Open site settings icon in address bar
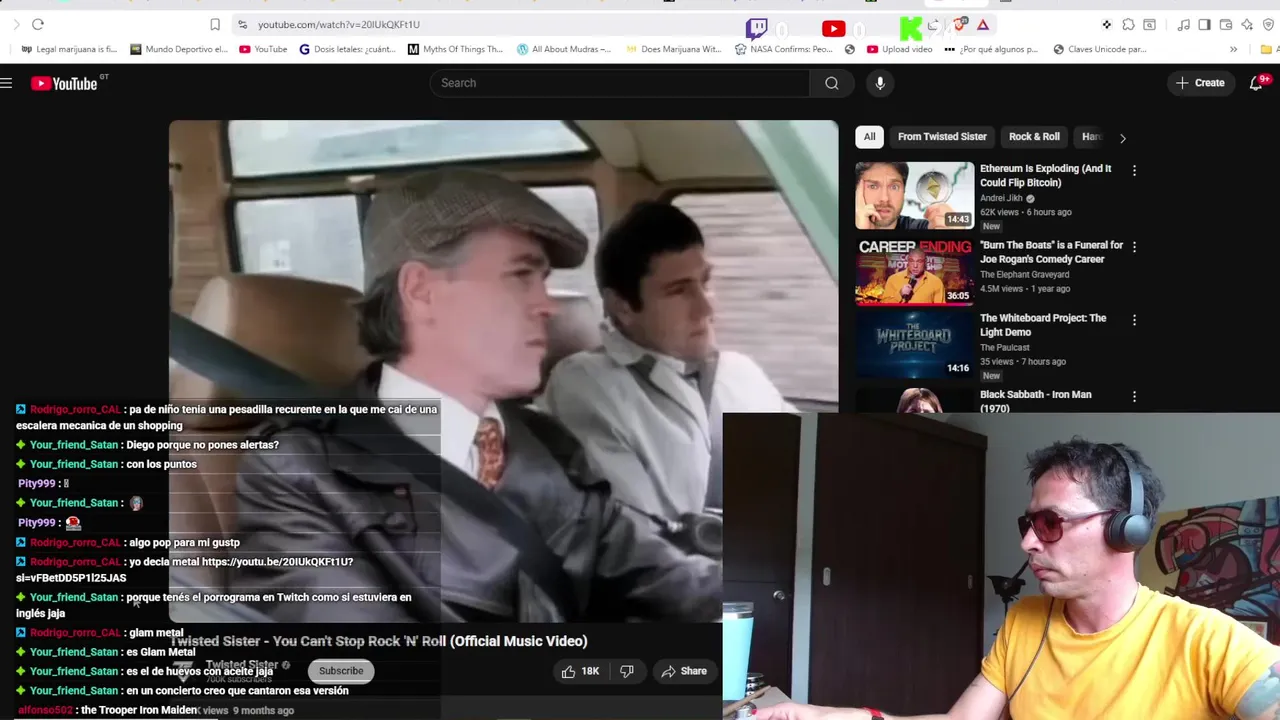Screen dimensions: 1280x720 click(242, 24)
